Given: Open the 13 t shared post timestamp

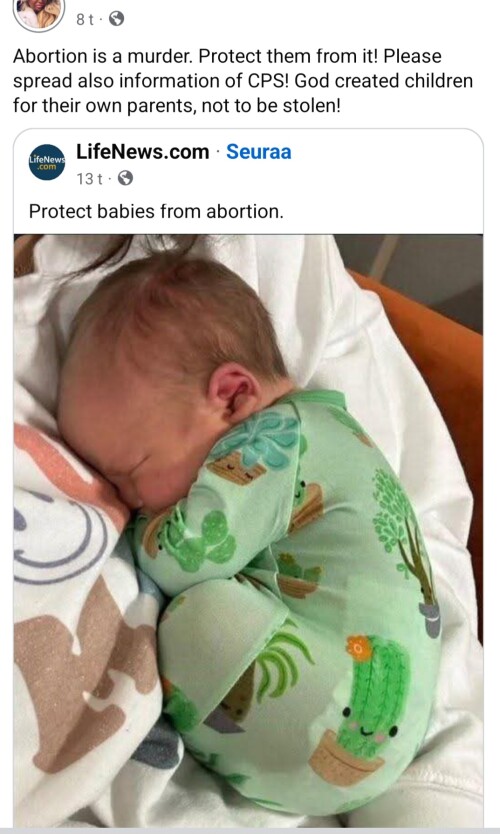Looking at the screenshot, I should (89, 179).
